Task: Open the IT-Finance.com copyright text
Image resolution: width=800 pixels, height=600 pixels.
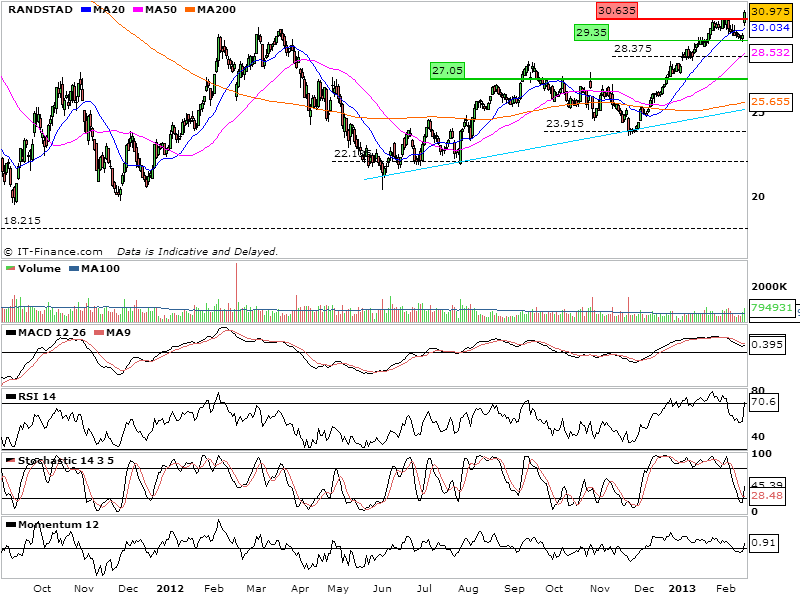Action: click(53, 252)
